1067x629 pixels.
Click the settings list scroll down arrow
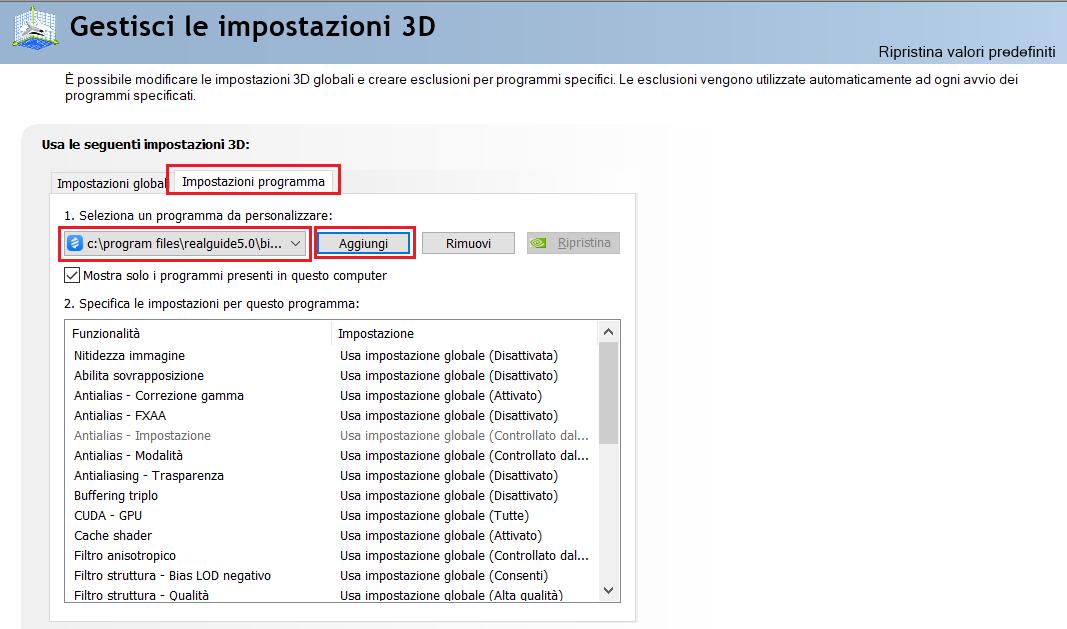pyautogui.click(x=608, y=591)
